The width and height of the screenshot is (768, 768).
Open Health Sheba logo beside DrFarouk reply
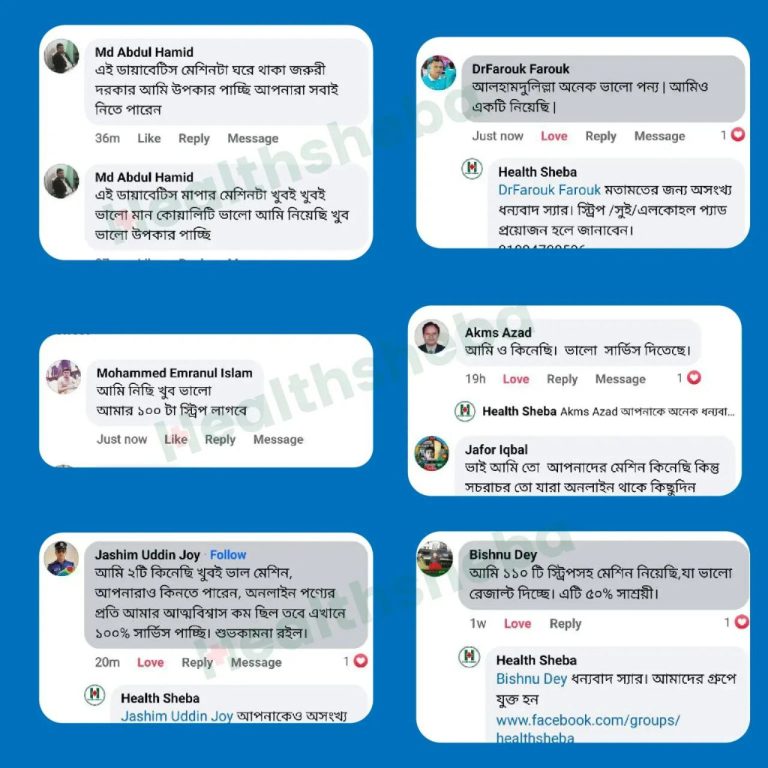pyautogui.click(x=472, y=168)
